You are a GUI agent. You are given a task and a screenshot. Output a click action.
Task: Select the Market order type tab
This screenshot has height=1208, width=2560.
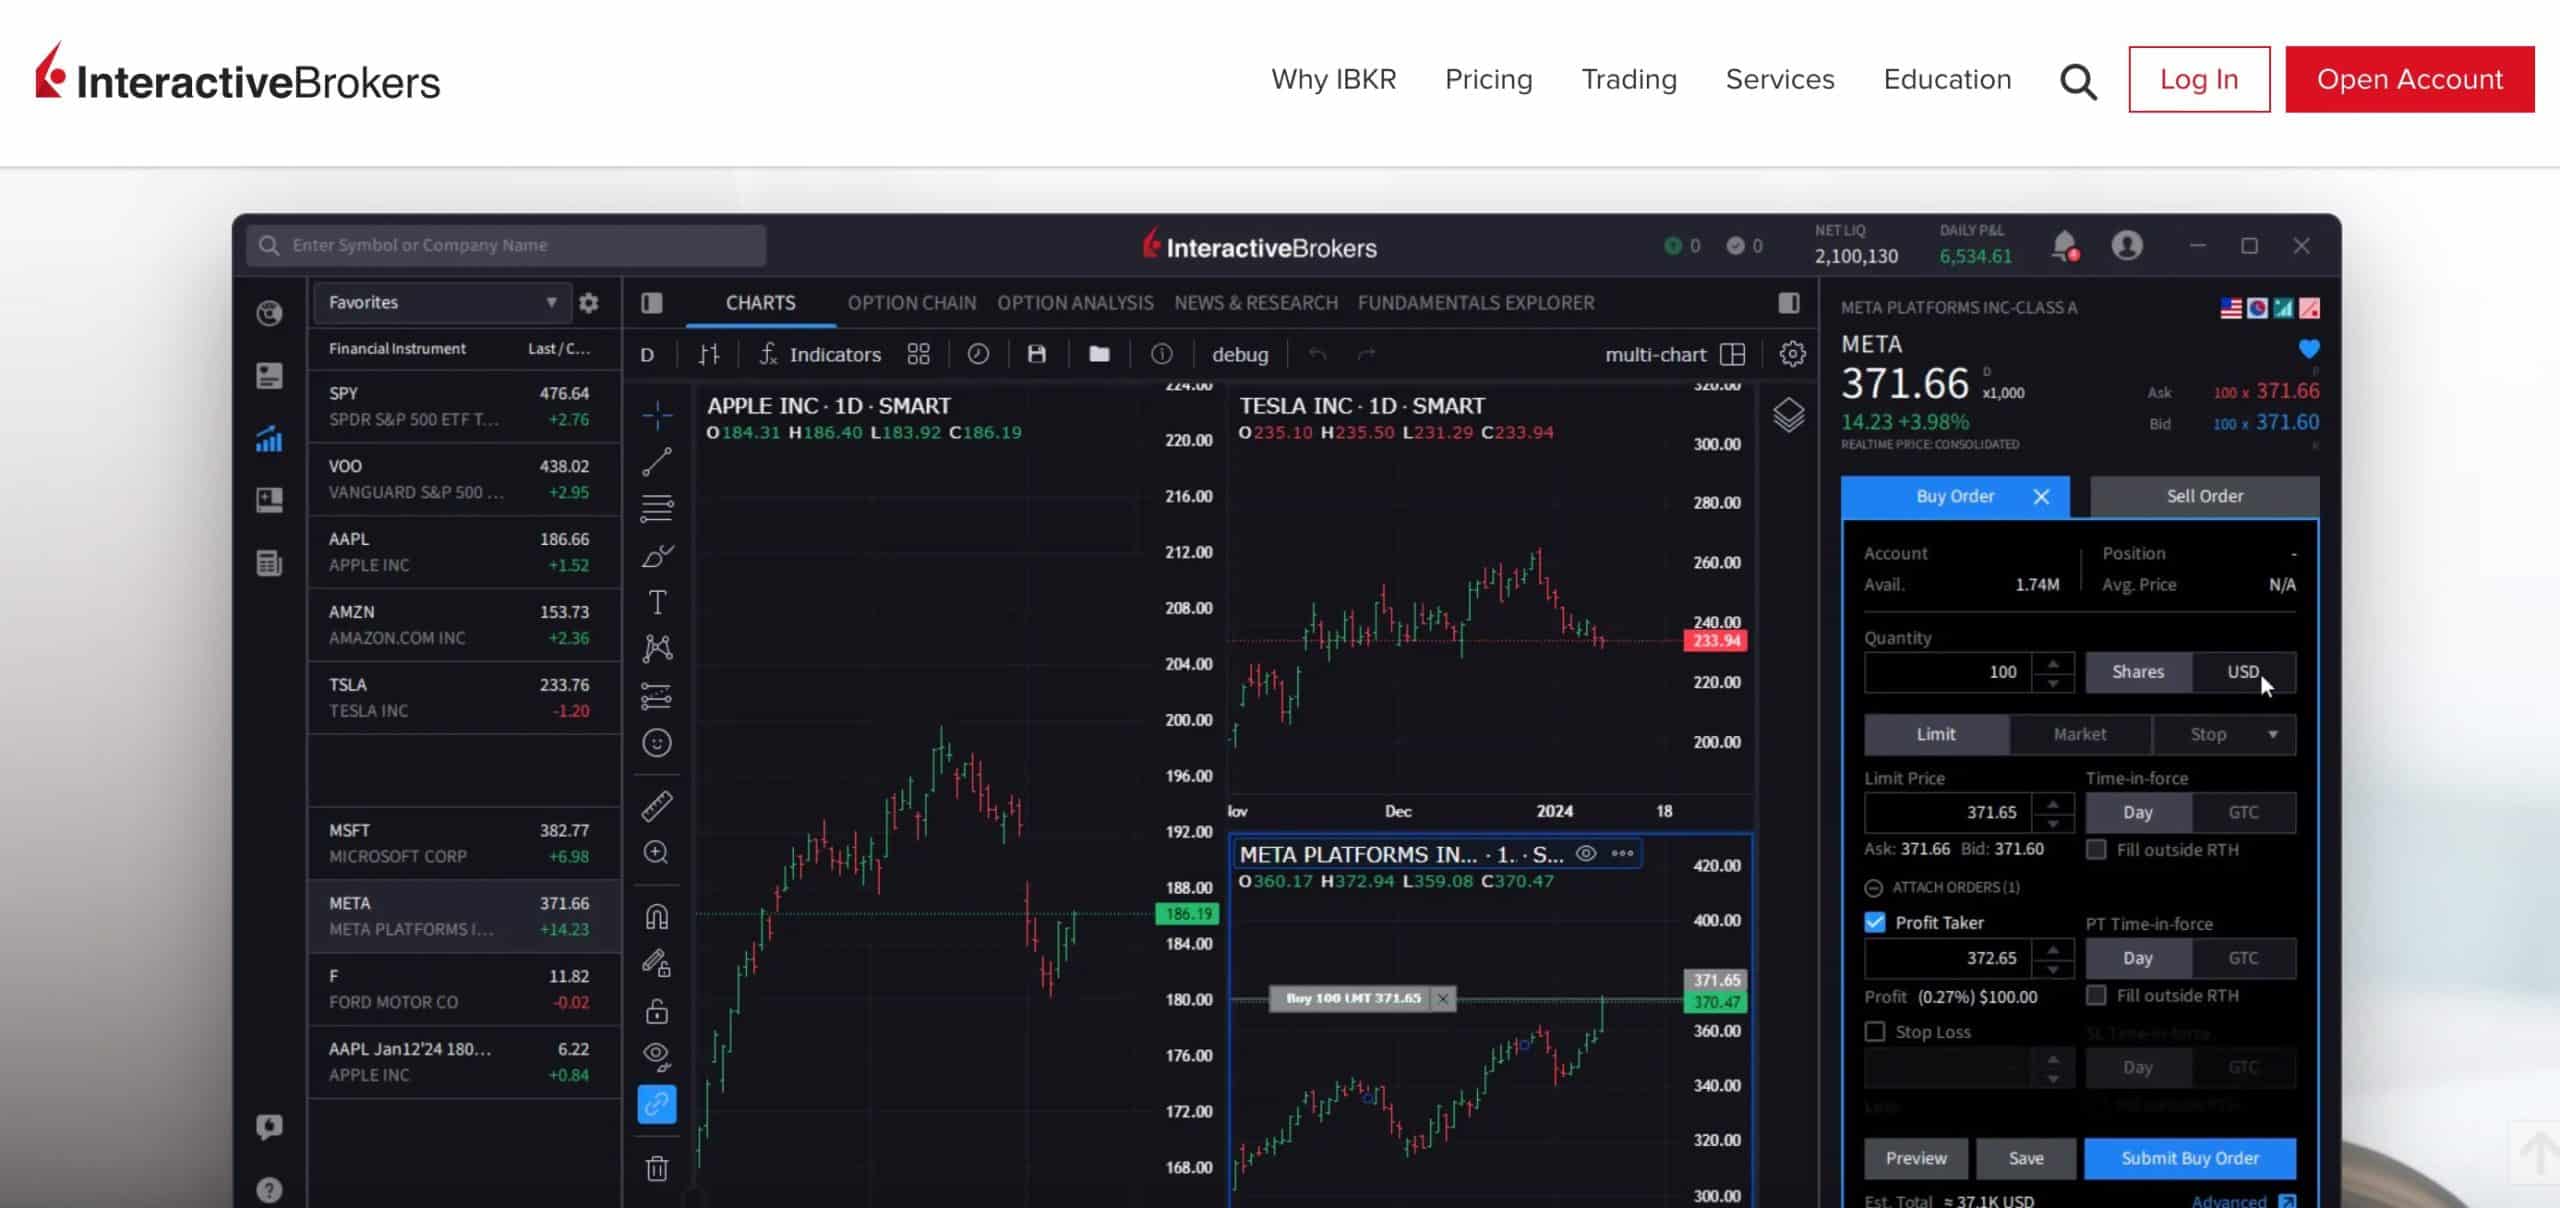point(2079,734)
